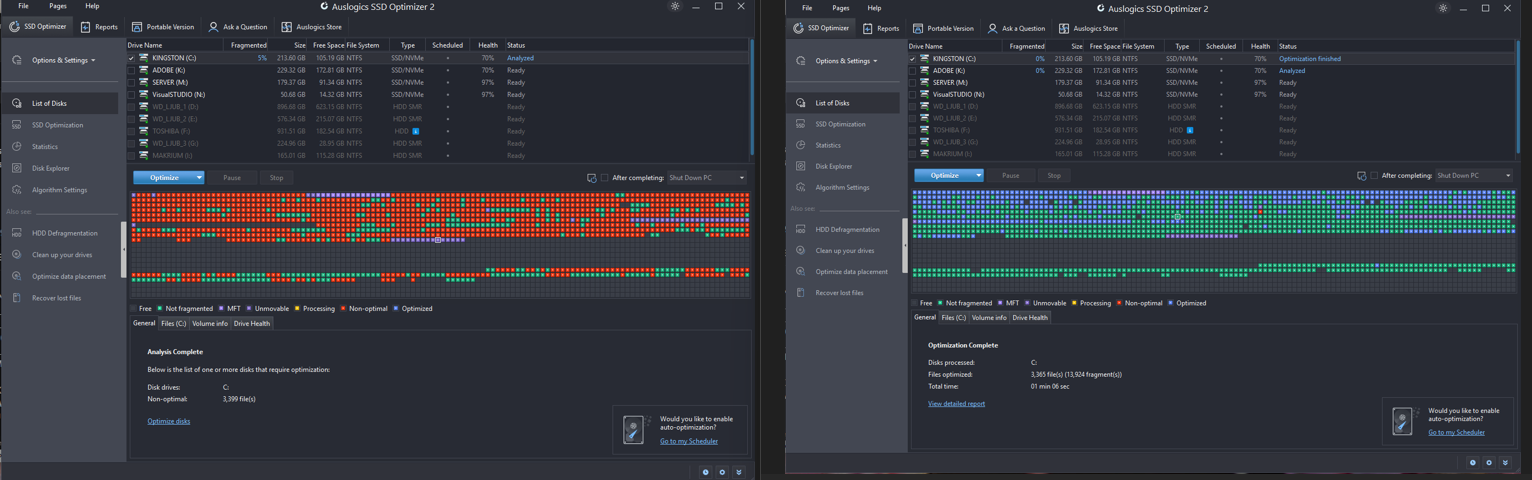Click Algorithm Settings icon in left window
The width and height of the screenshot is (1532, 480).
(x=17, y=189)
